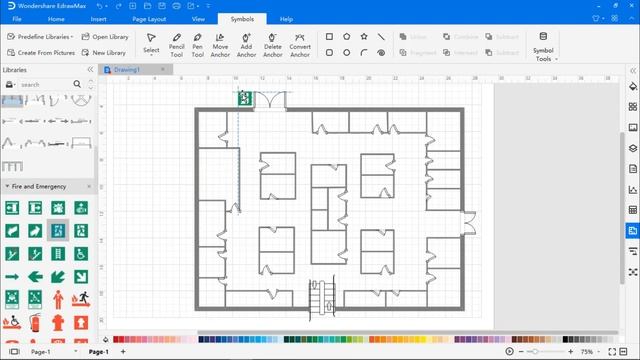Click the Undo arrow in title bar
Viewport: 640px width, 360px height.
point(100,6)
